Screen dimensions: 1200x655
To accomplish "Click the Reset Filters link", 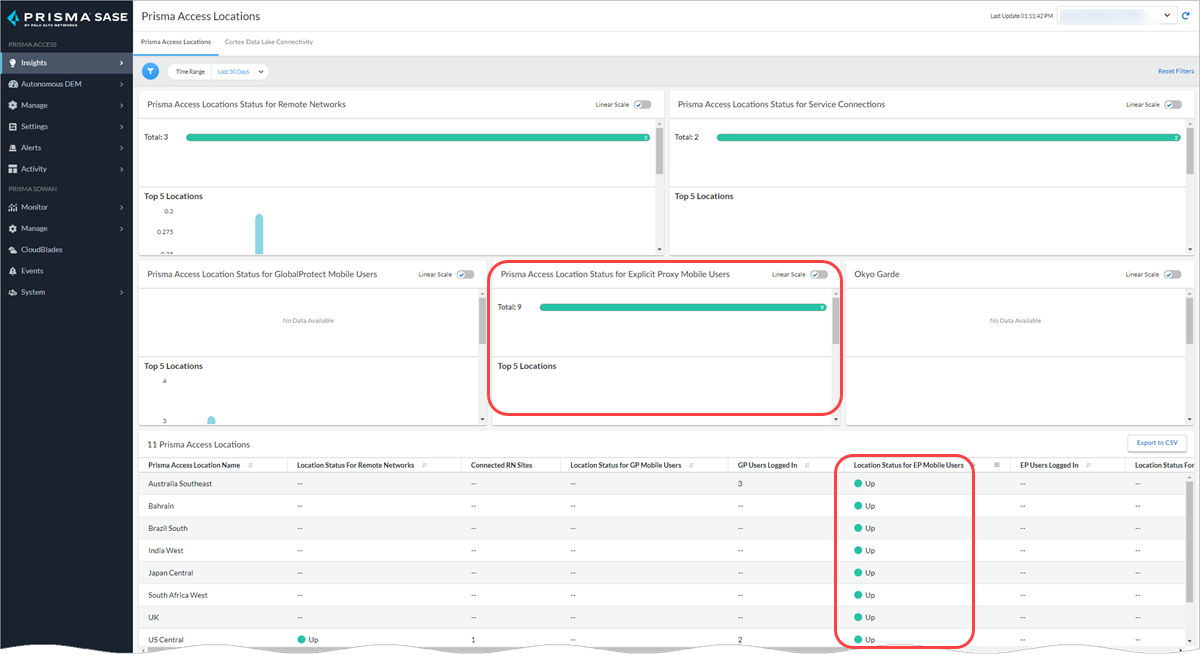I will [1175, 72].
